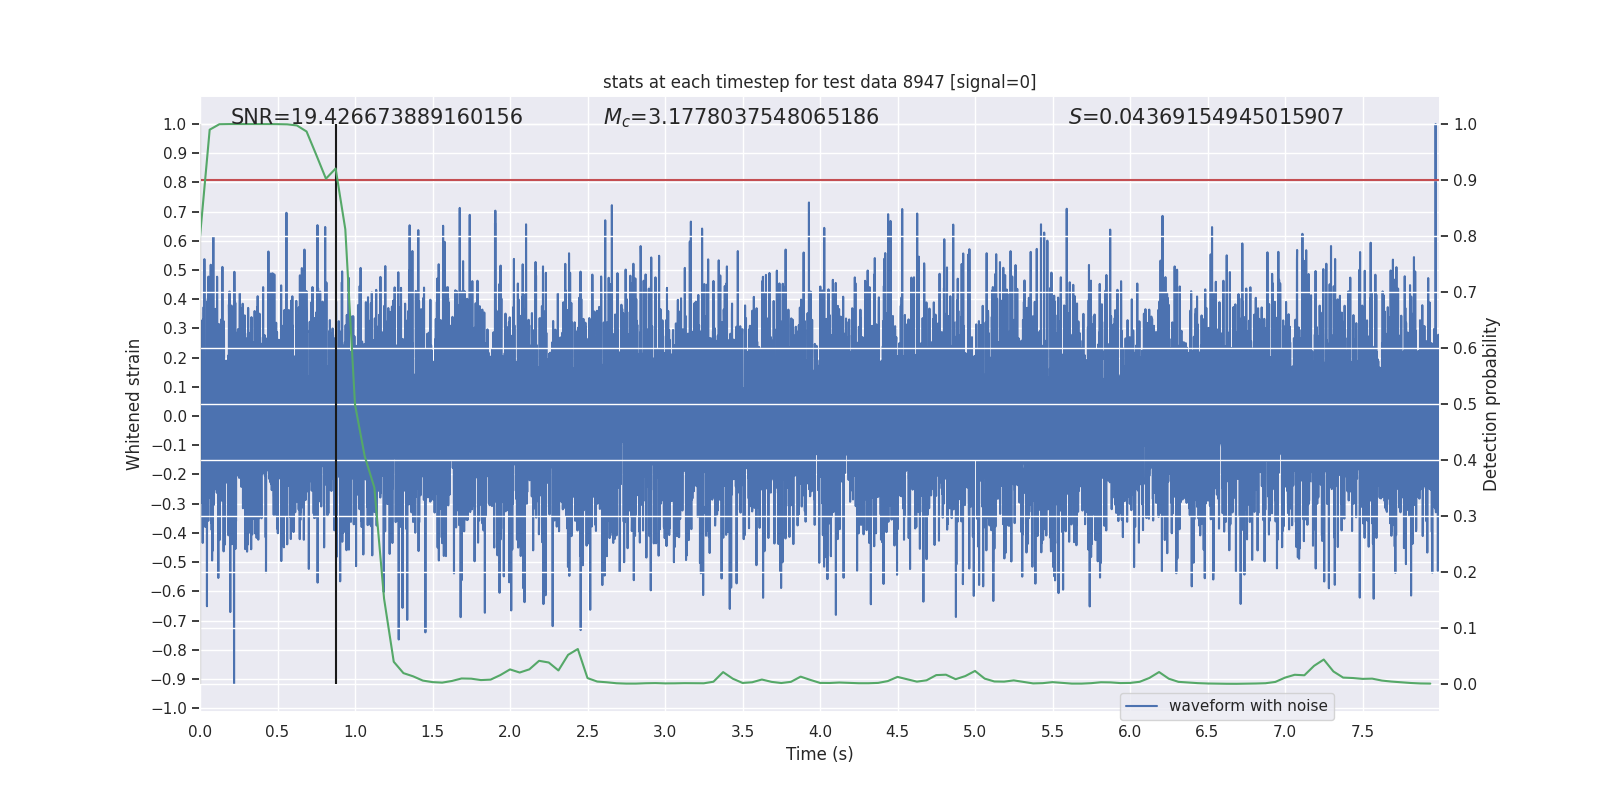The width and height of the screenshot is (1600, 800).
Task: Click the blue line sample in the legend
Action: click(1141, 706)
